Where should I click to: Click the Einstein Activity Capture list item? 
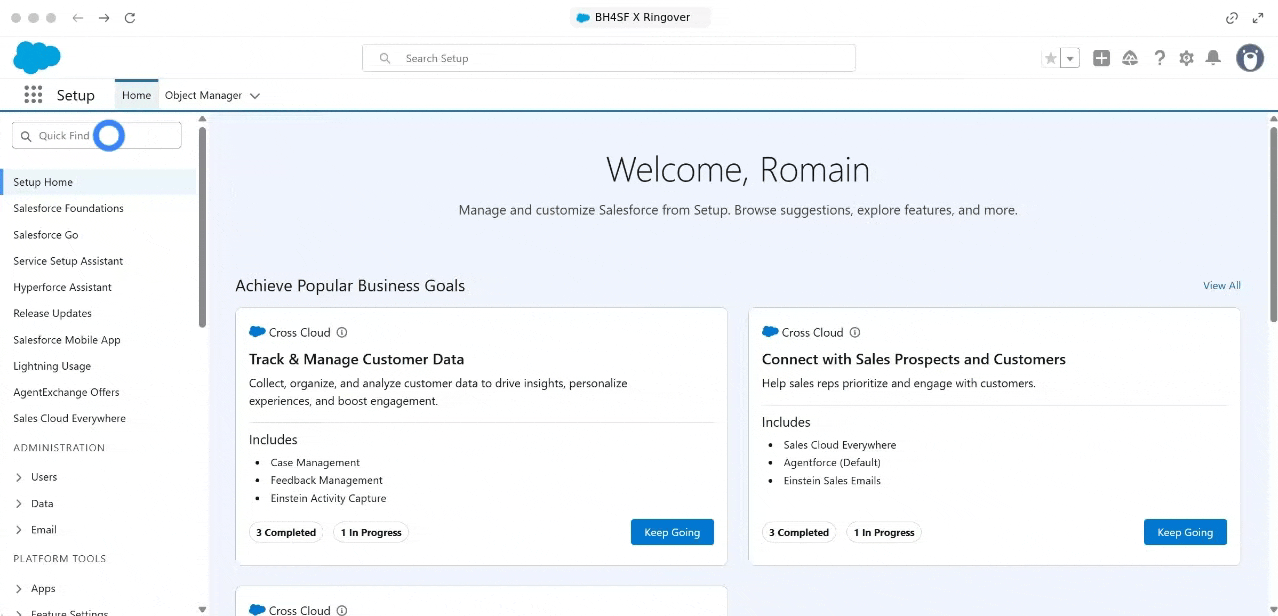(x=328, y=498)
